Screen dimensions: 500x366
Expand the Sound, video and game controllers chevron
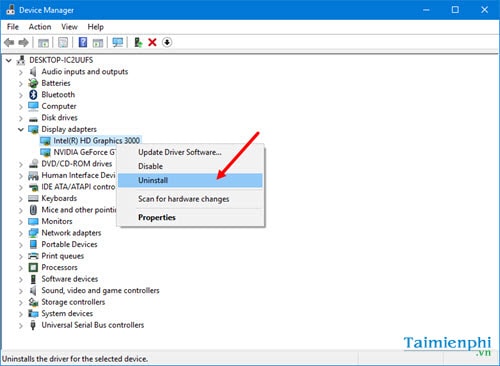[x=21, y=291]
